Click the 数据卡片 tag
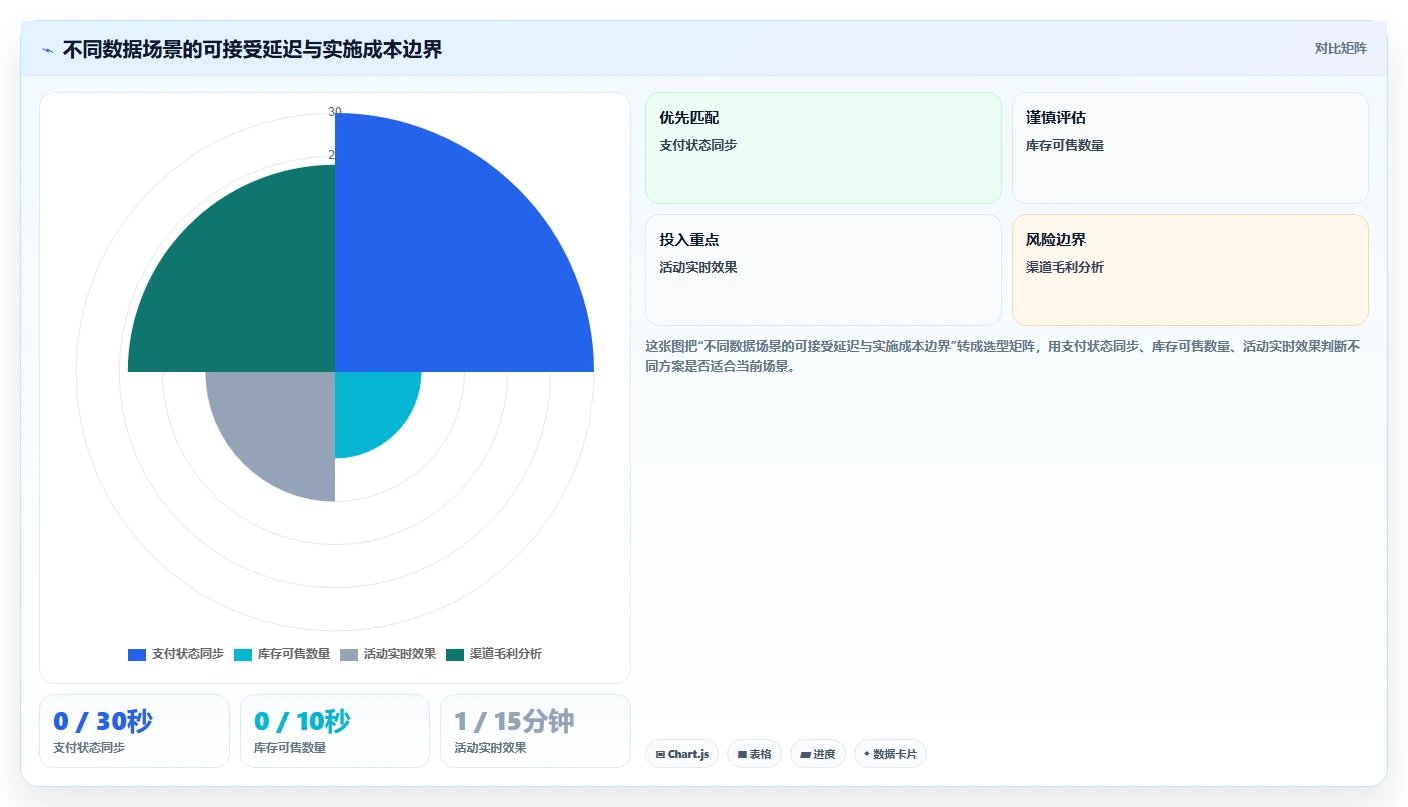Screen dimensions: 1408x807 click(x=890, y=754)
